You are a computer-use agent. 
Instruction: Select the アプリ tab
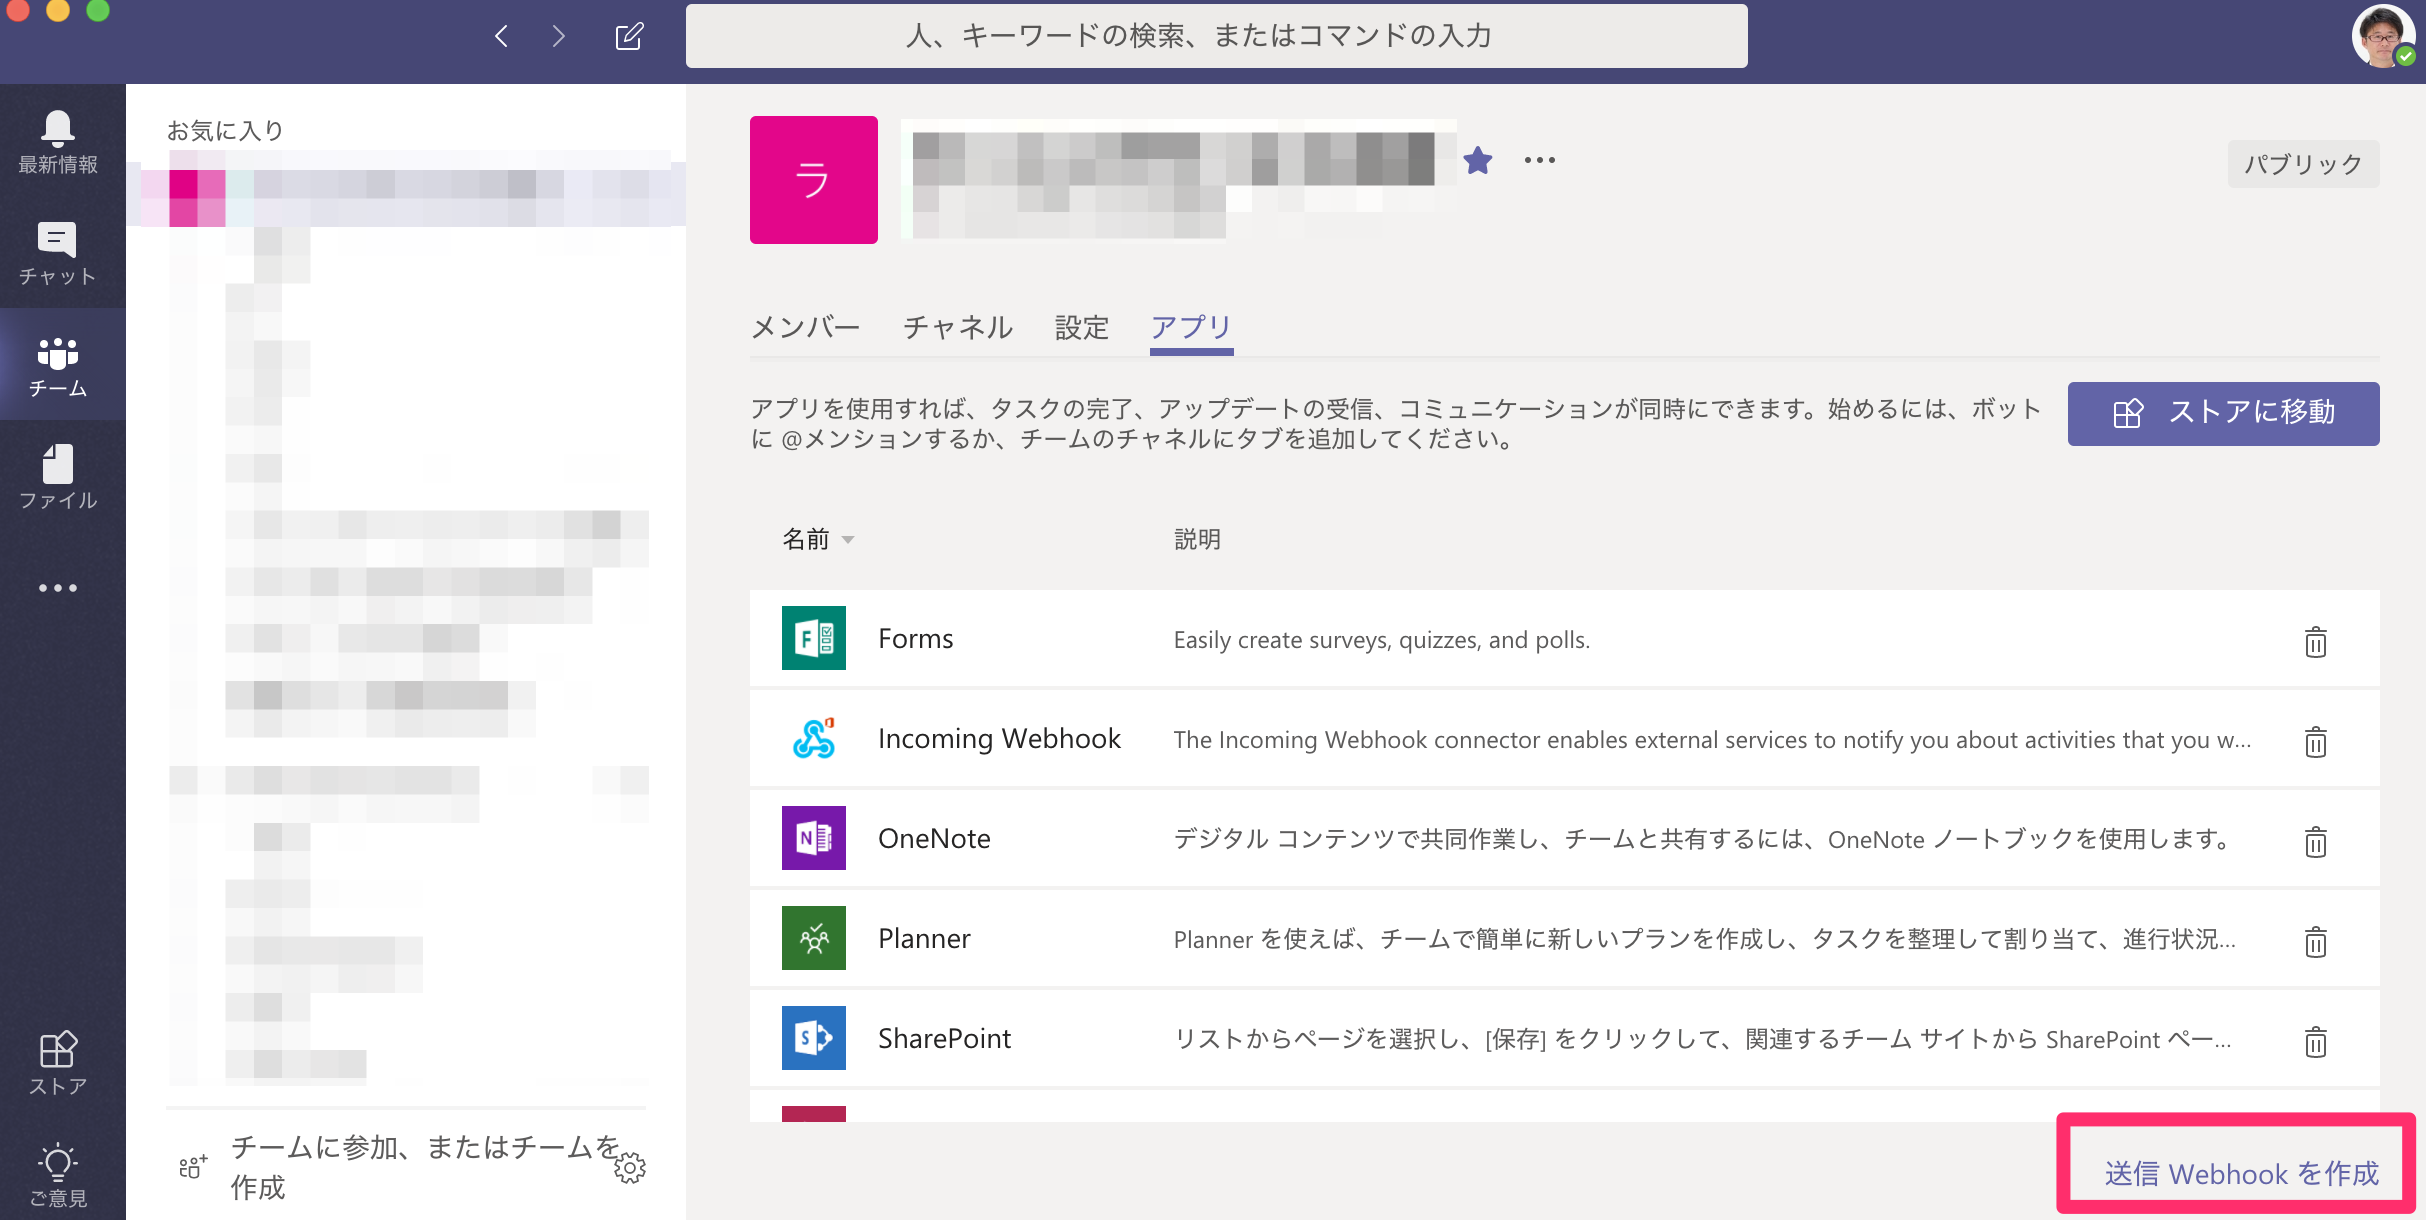1191,327
